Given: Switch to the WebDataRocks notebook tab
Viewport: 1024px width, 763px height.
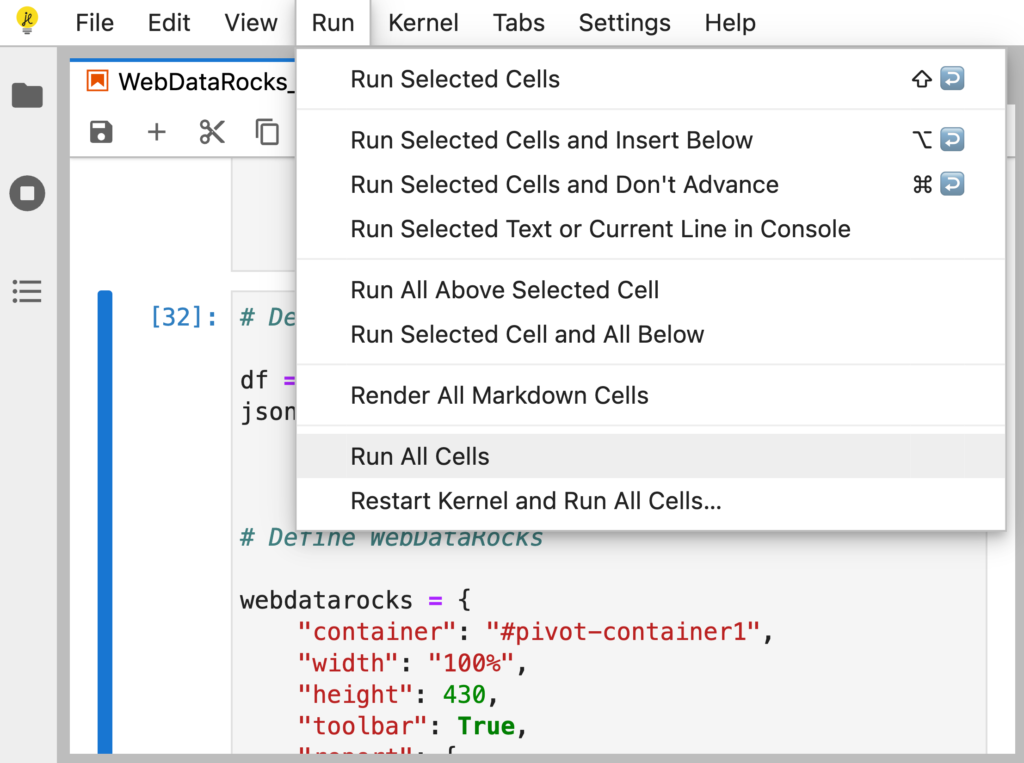Looking at the screenshot, I should click(x=190, y=82).
